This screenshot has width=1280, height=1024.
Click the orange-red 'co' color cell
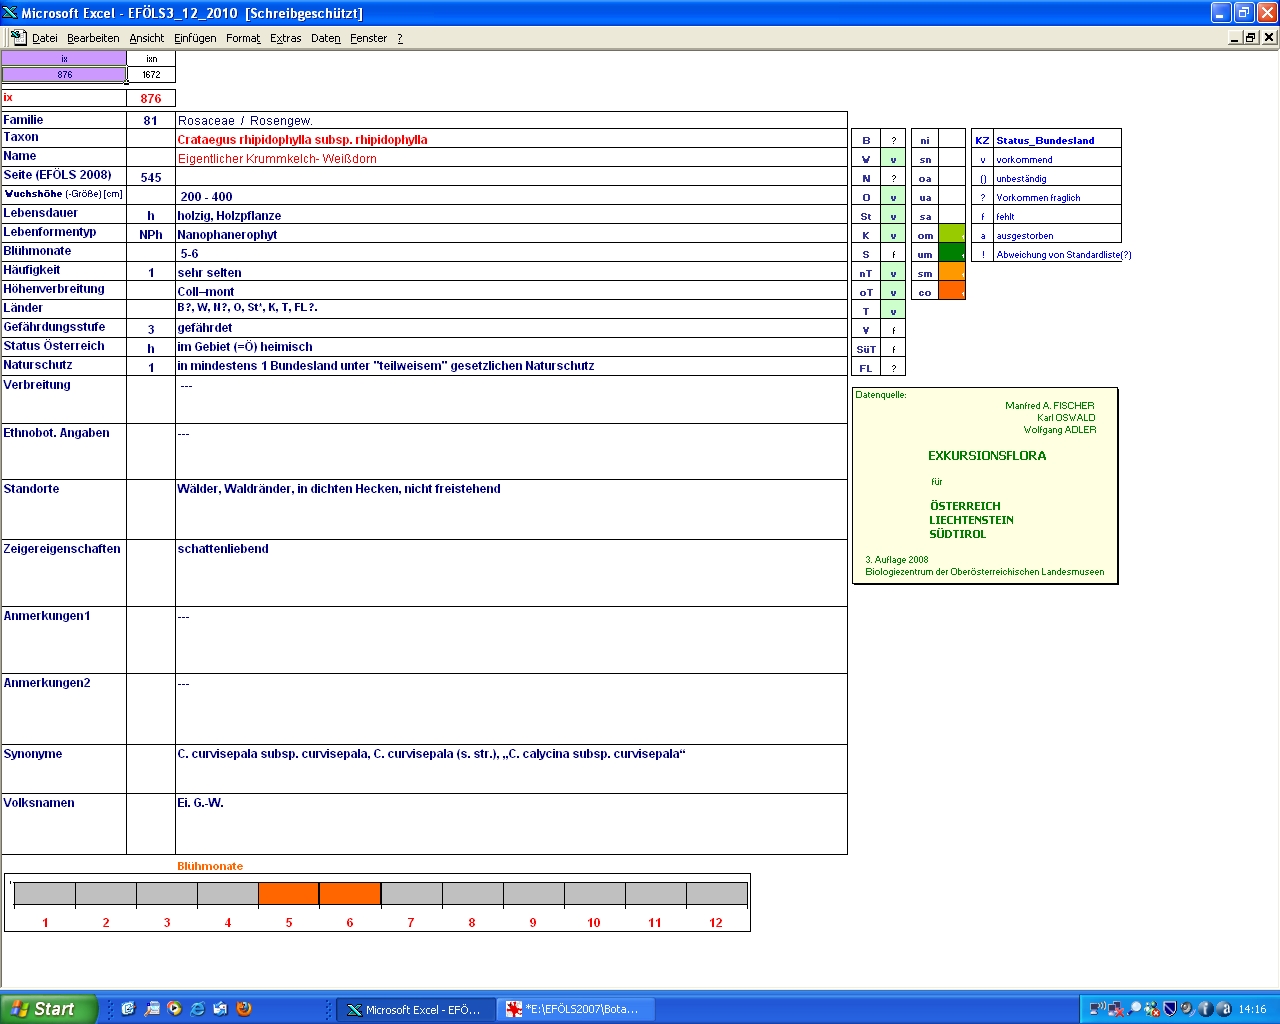[x=952, y=292]
